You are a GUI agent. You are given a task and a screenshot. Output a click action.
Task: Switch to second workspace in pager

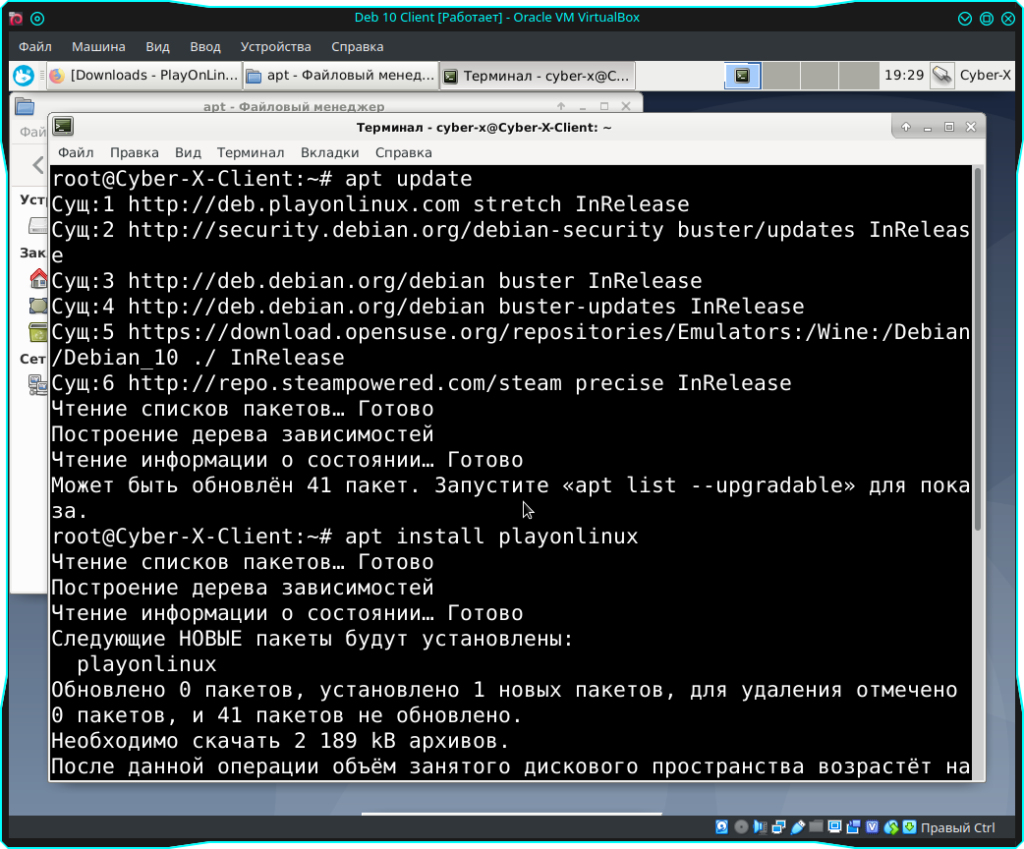pyautogui.click(x=780, y=75)
